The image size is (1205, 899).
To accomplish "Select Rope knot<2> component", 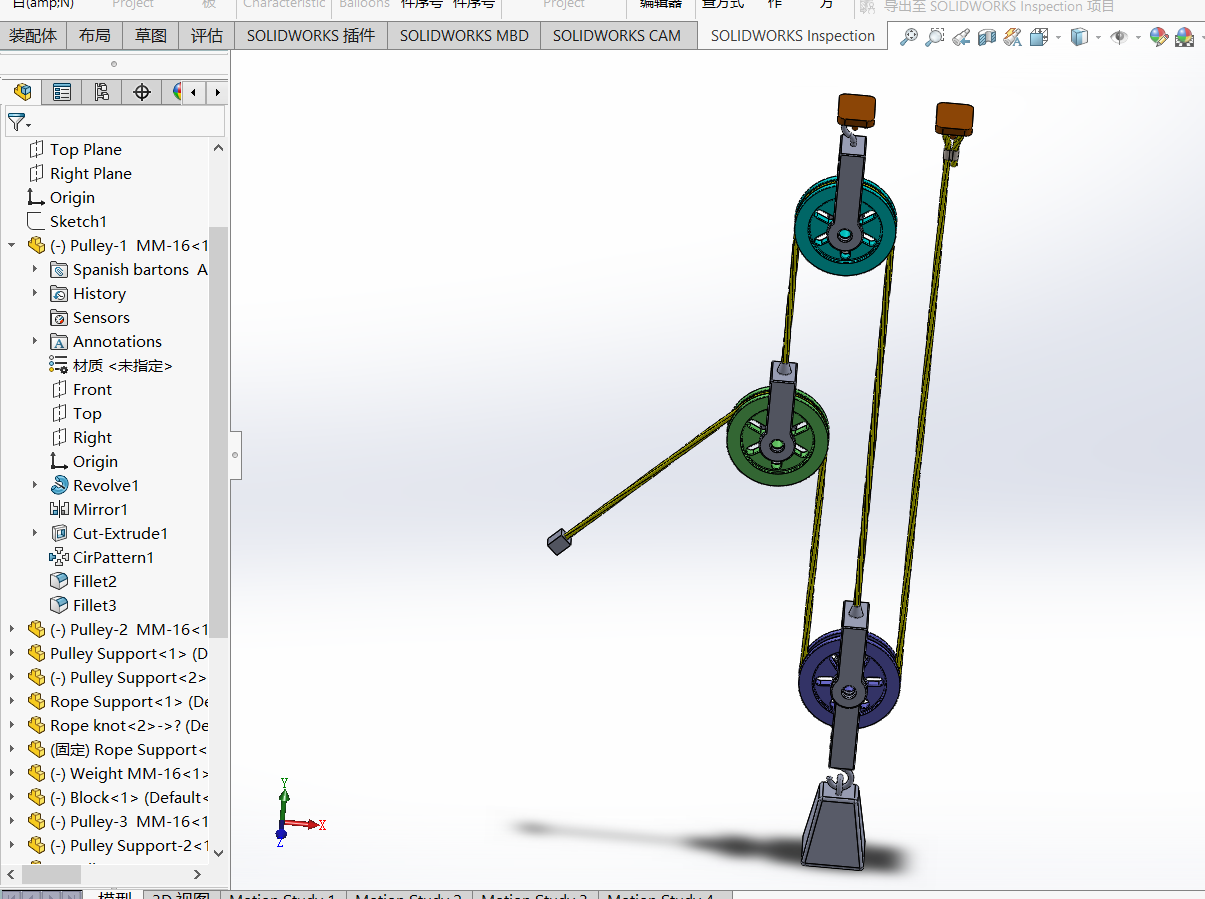I will 129,725.
